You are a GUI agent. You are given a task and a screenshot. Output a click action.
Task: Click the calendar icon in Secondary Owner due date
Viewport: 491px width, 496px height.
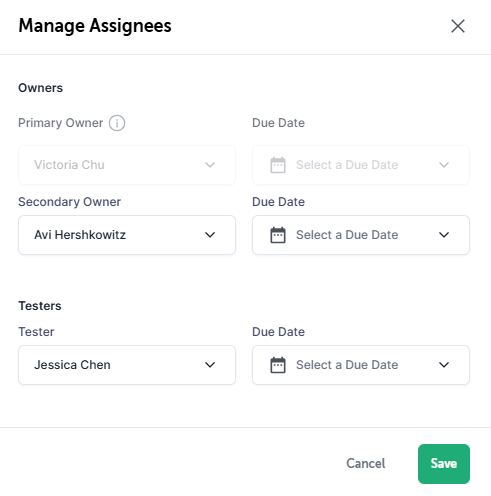click(x=278, y=235)
